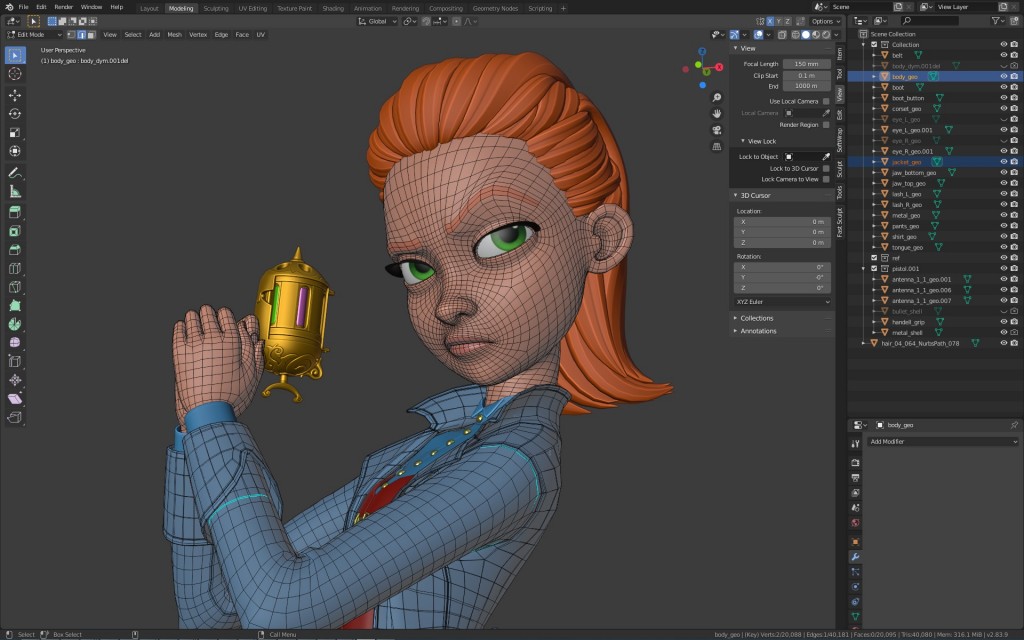Screen dimensions: 1024x640
Task: Switch to the Sculpting workspace tab
Action: point(215,7)
